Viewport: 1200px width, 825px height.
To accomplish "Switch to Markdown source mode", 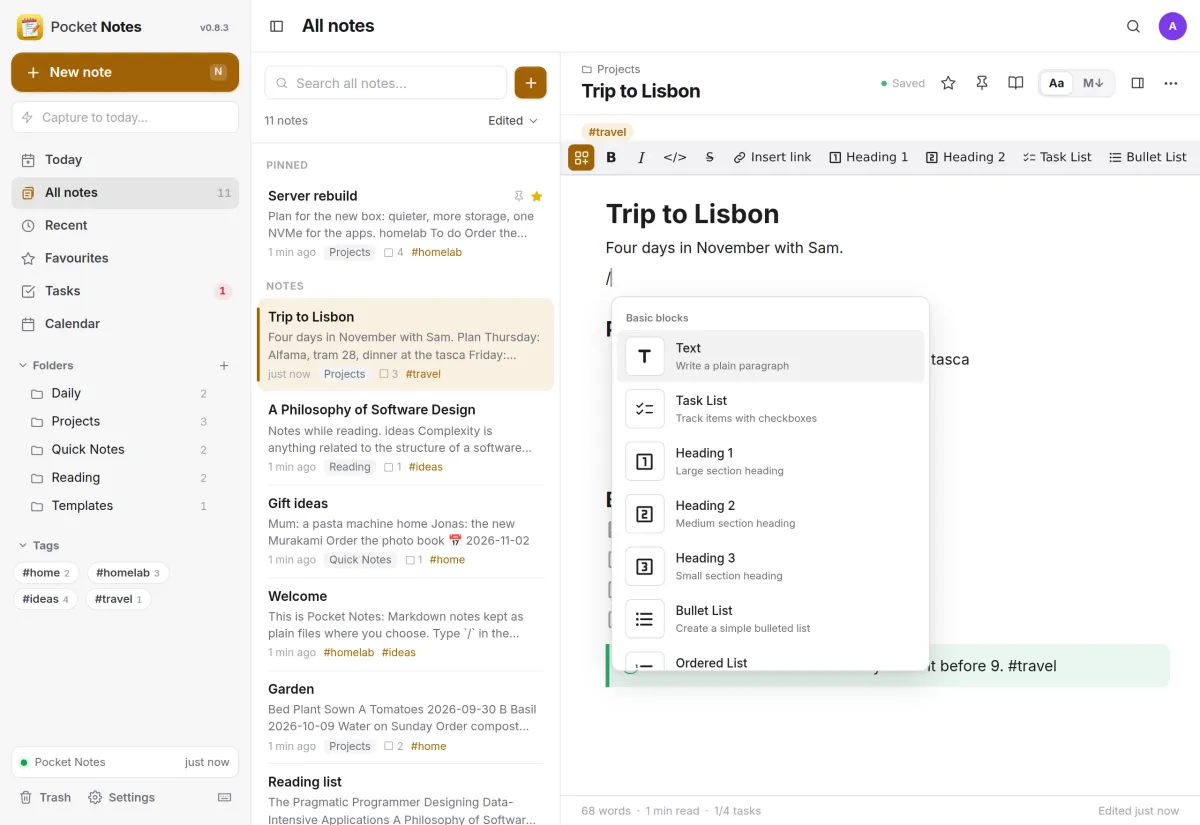I will point(1093,83).
